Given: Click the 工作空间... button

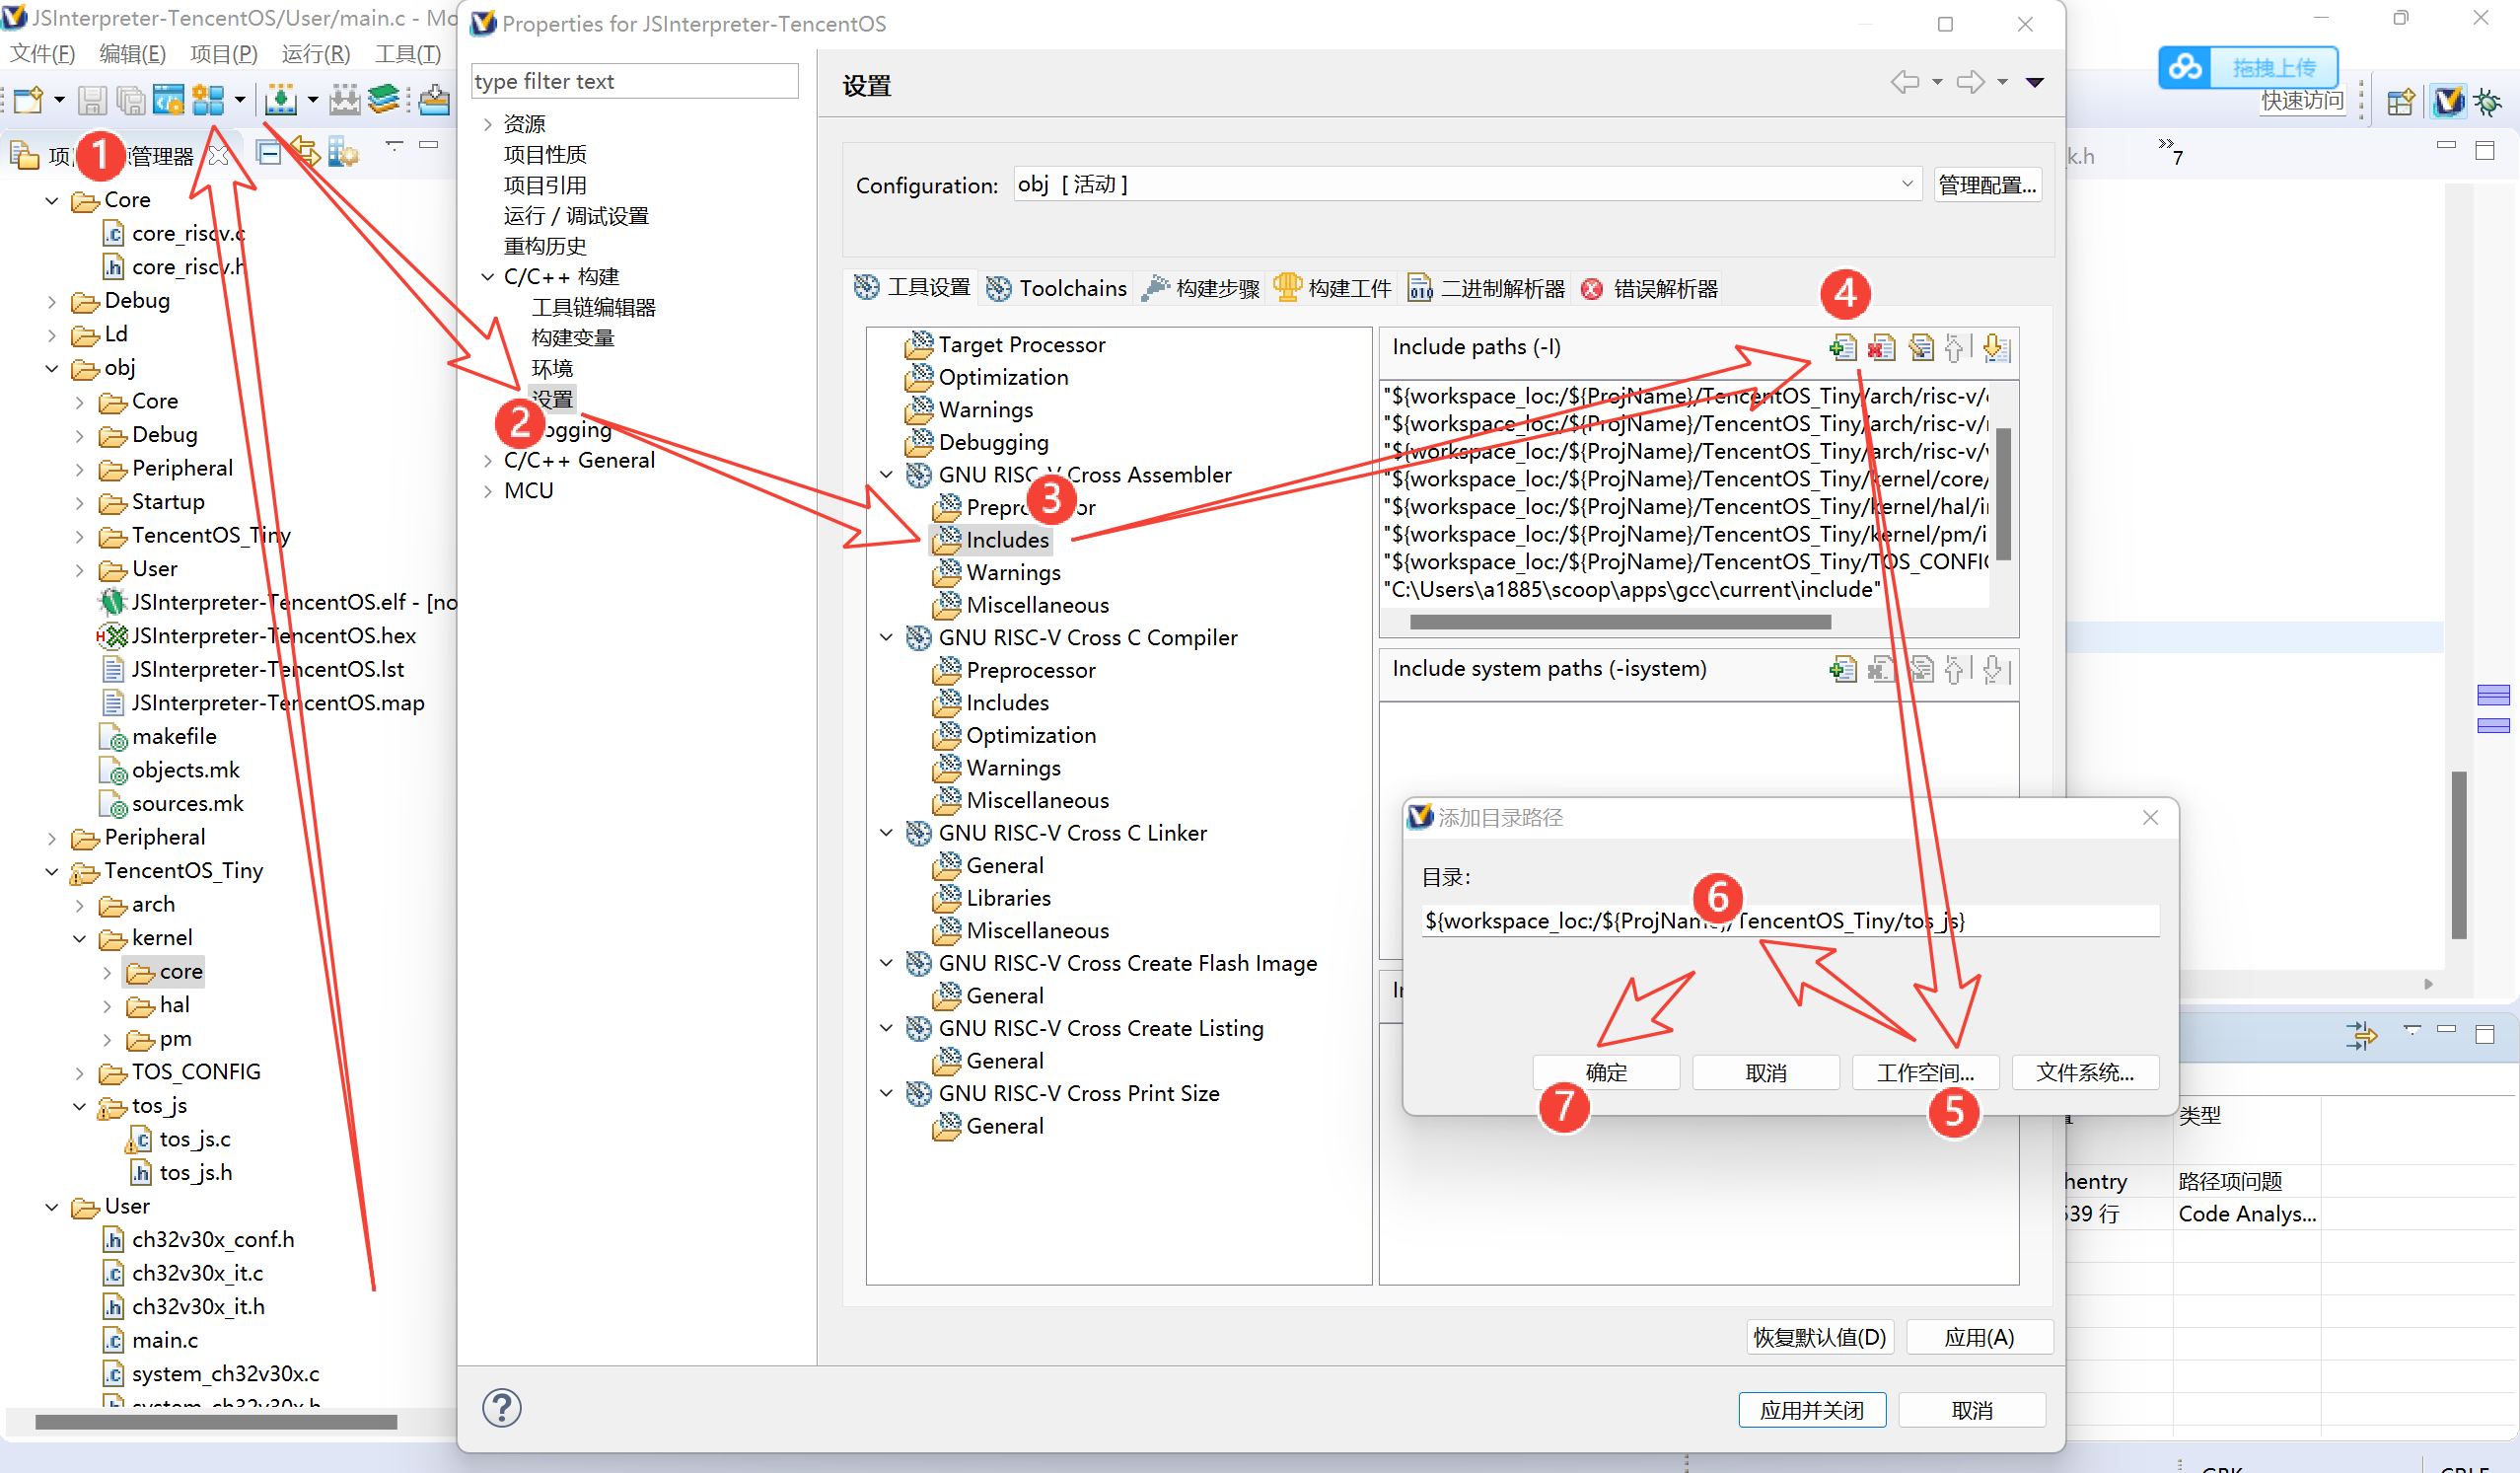Looking at the screenshot, I should coord(1924,1072).
